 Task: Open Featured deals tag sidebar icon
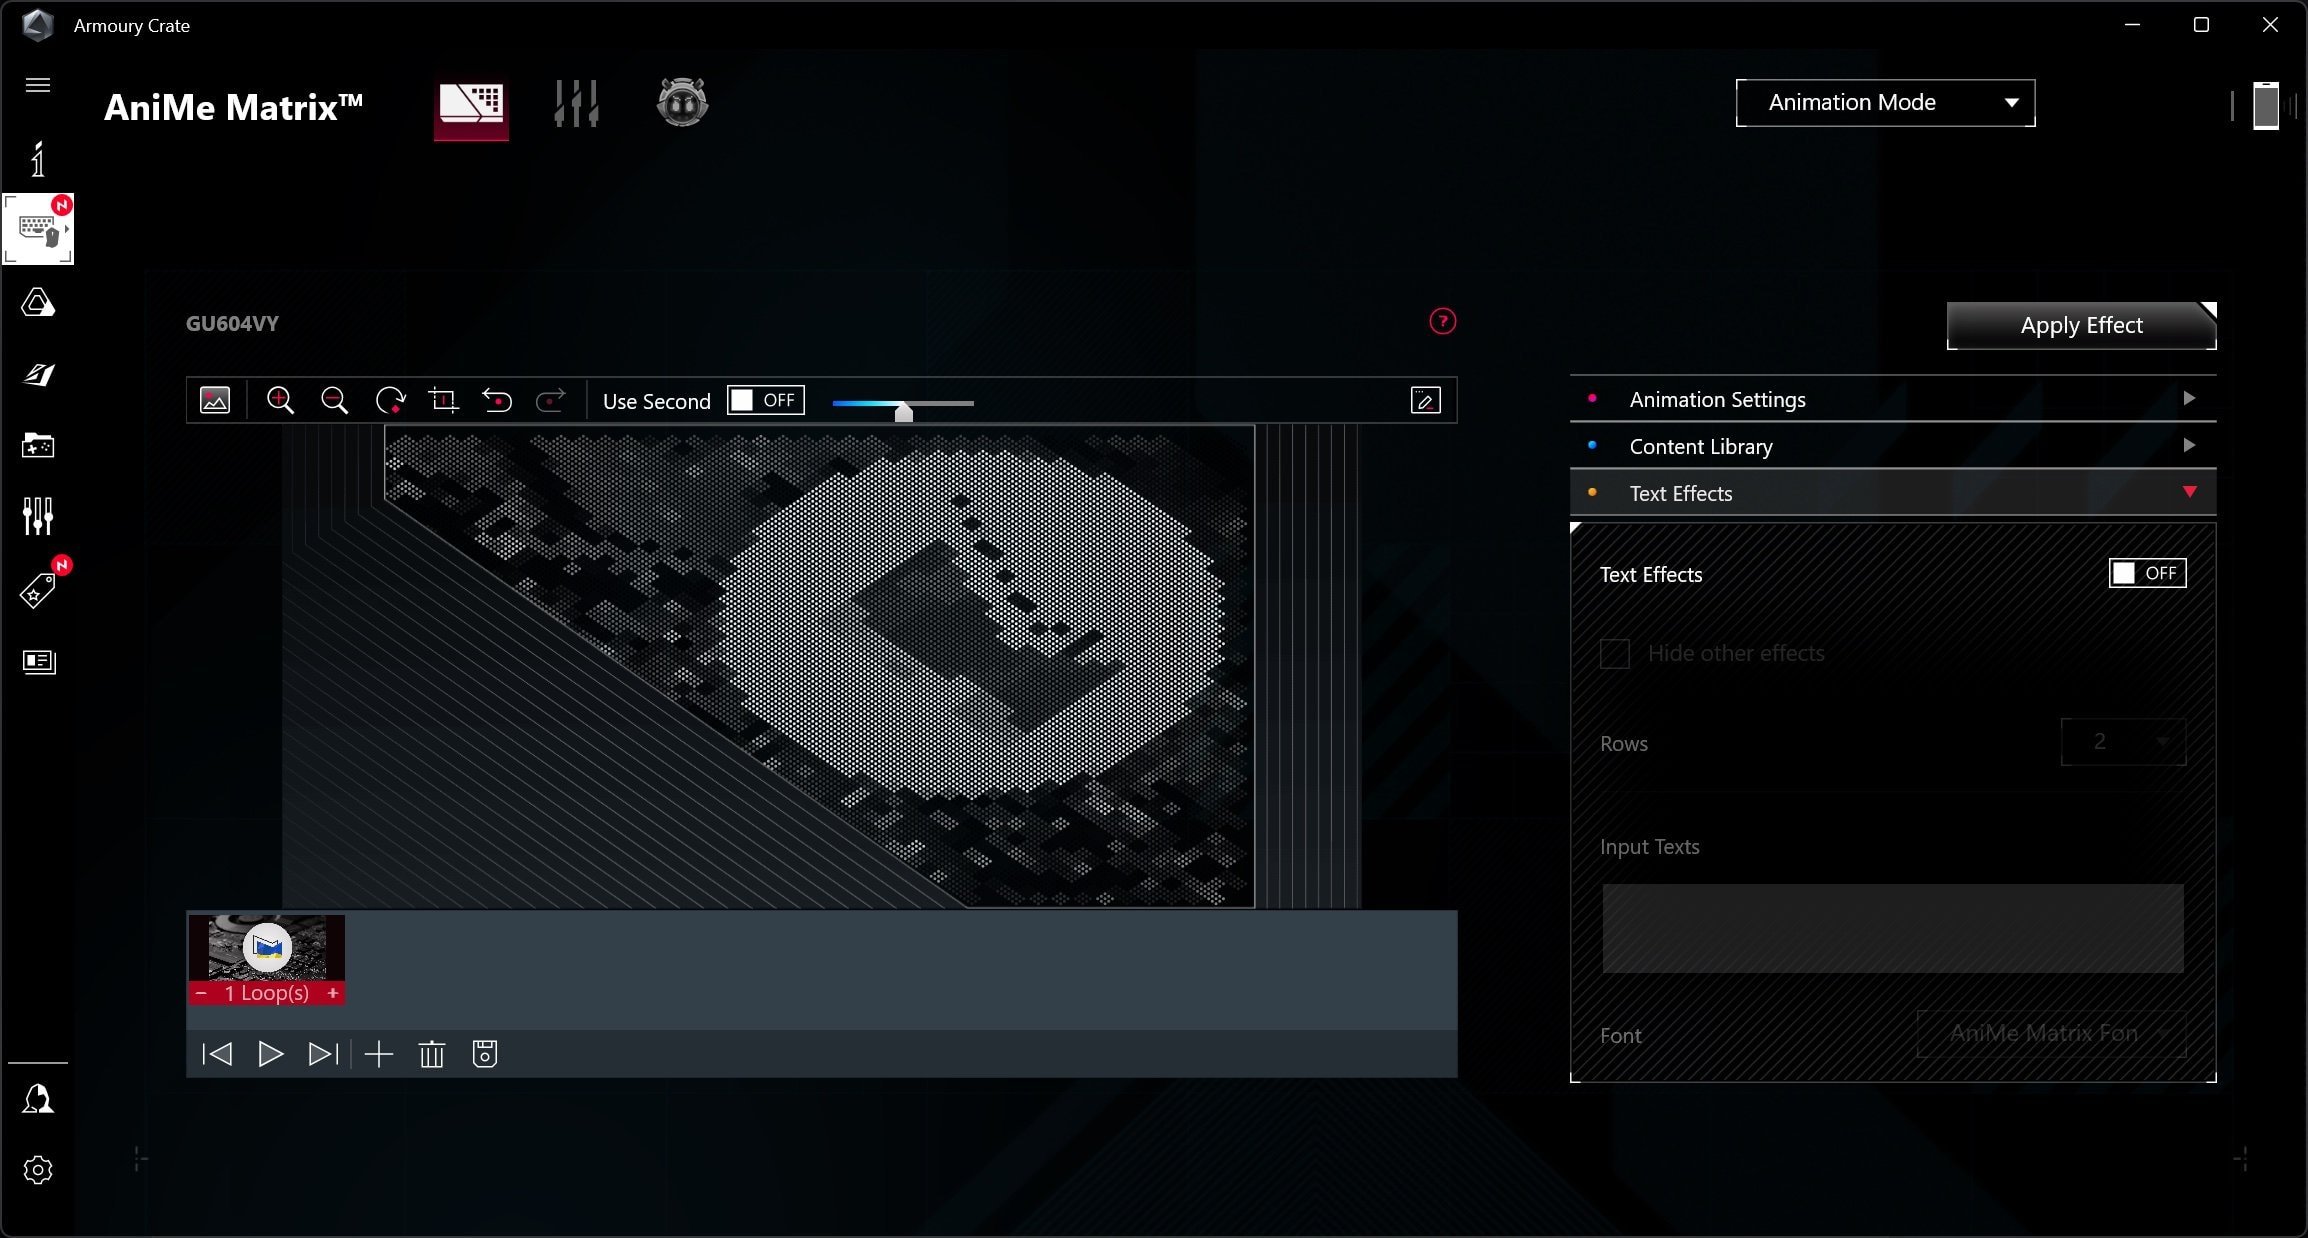pyautogui.click(x=38, y=590)
